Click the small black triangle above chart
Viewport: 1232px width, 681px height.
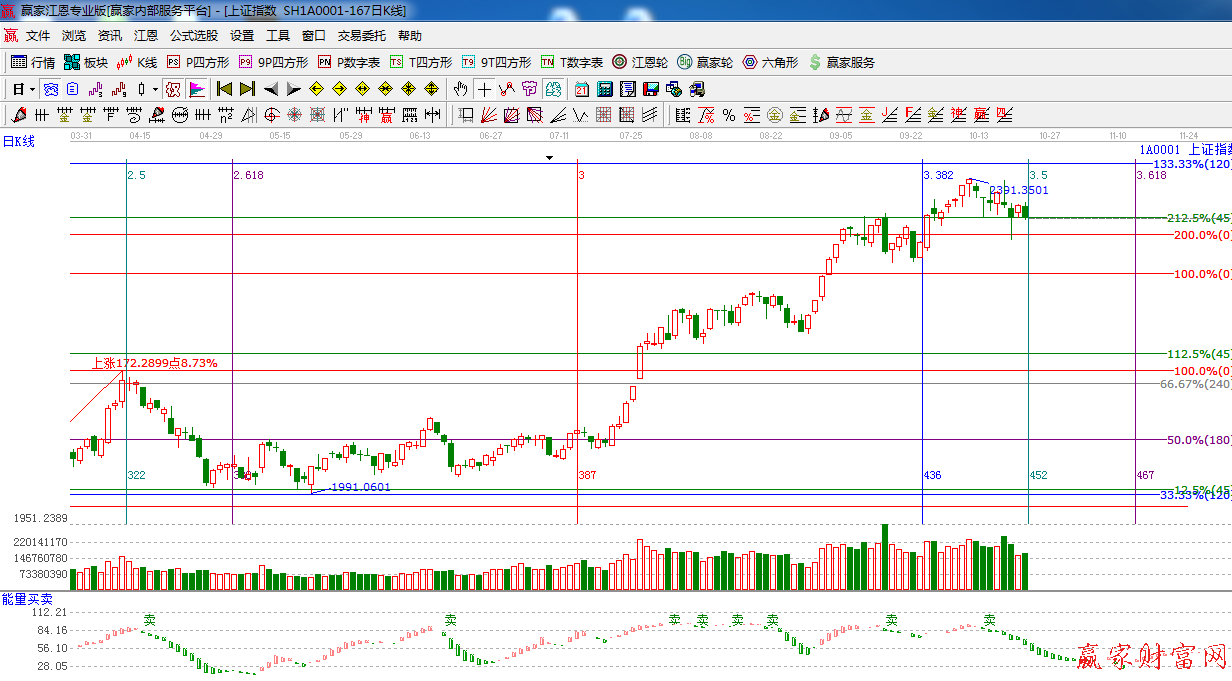click(x=549, y=158)
